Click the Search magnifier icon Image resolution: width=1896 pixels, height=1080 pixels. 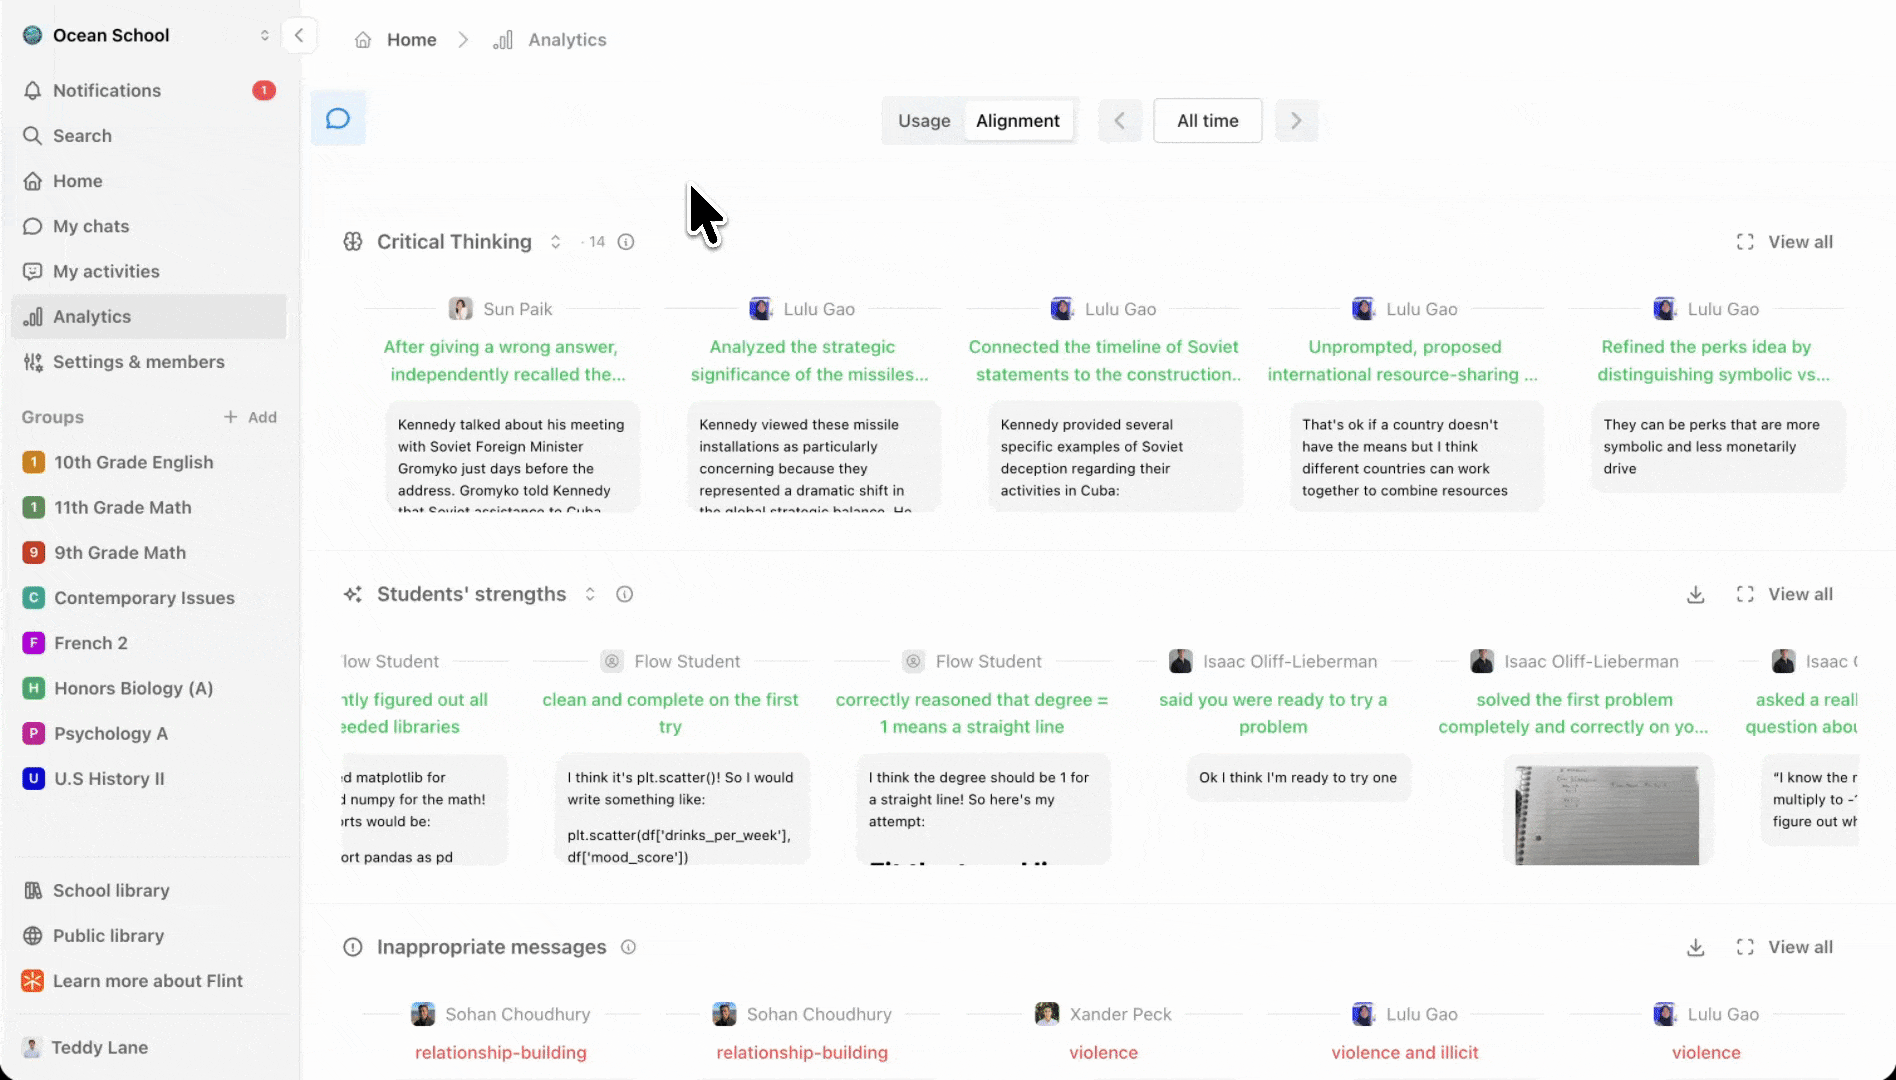point(33,136)
